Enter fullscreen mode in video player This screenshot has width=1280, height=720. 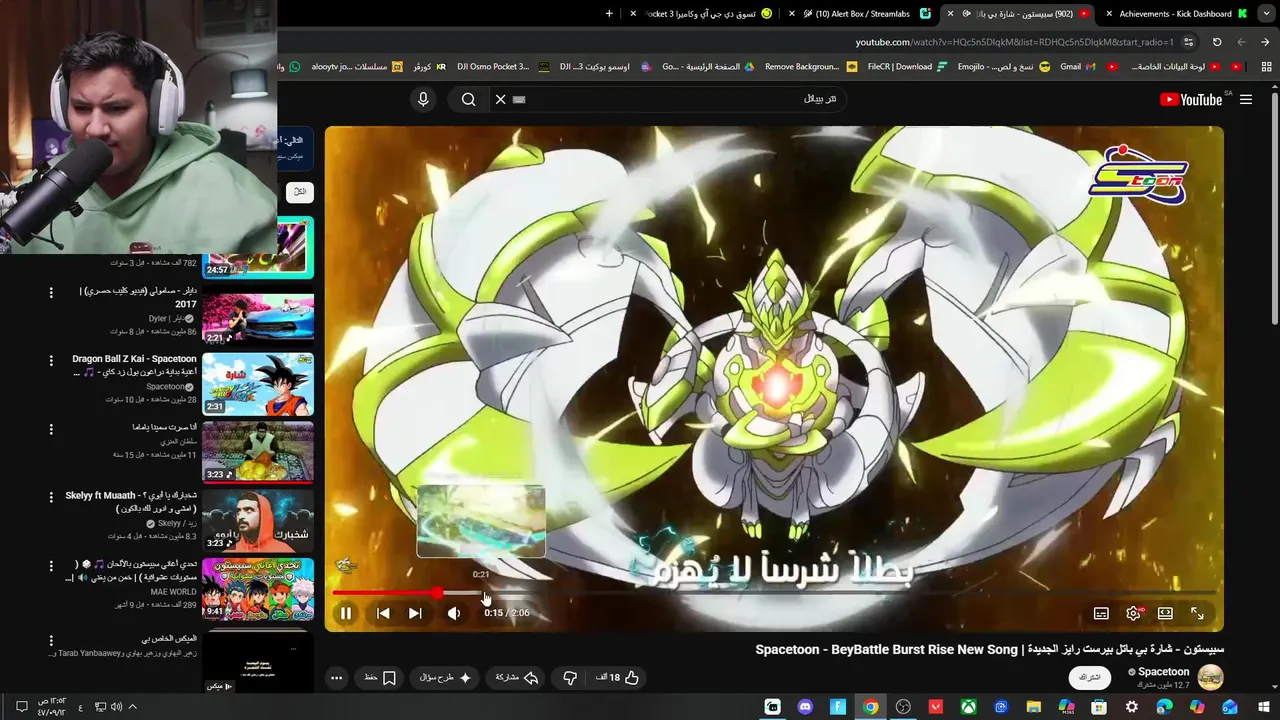1197,613
